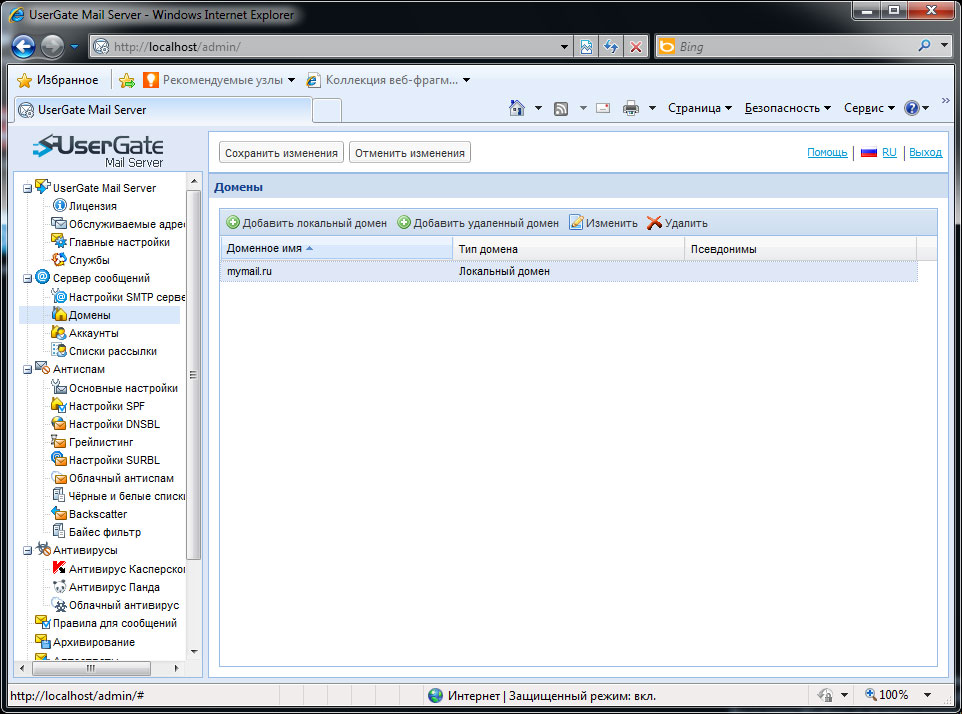Open the Security menu dropdown
Viewport: 962px width, 714px height.
point(788,108)
